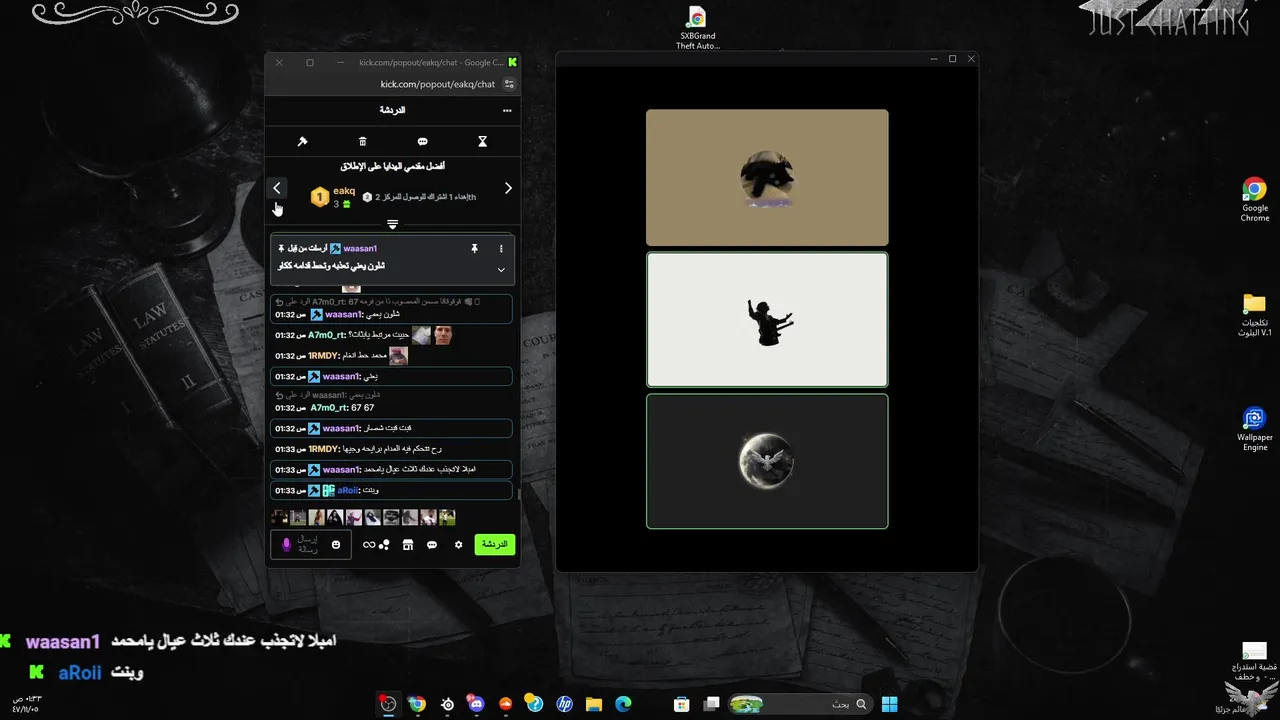
Task: Click the taskbar search box
Action: pos(800,704)
